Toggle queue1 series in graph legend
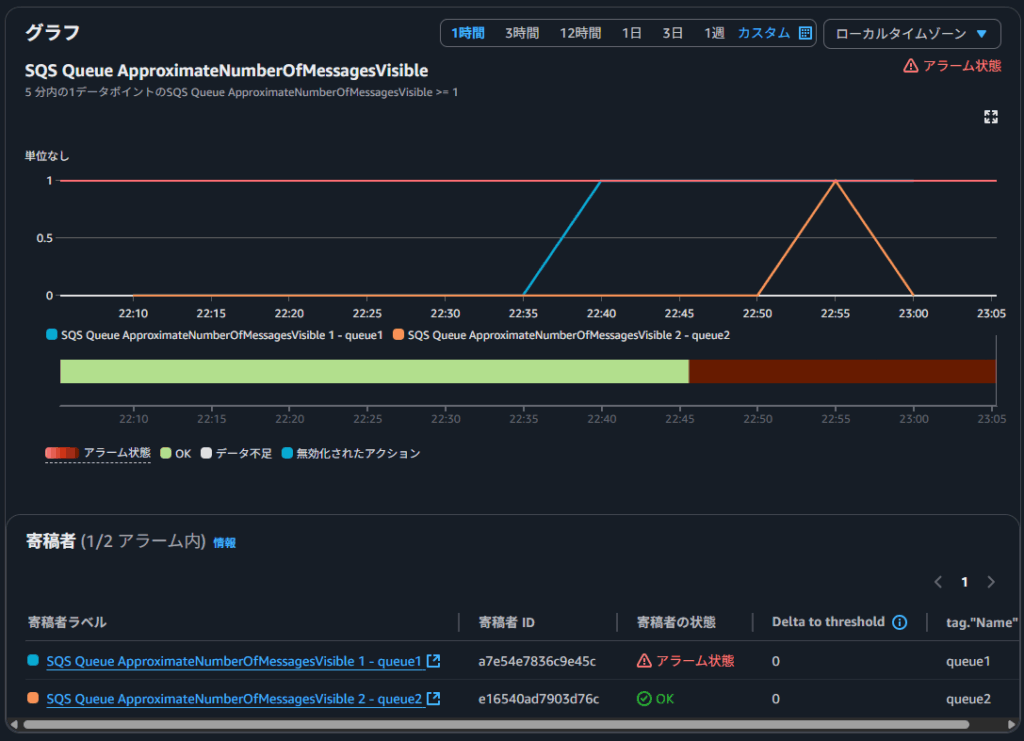 [214, 335]
